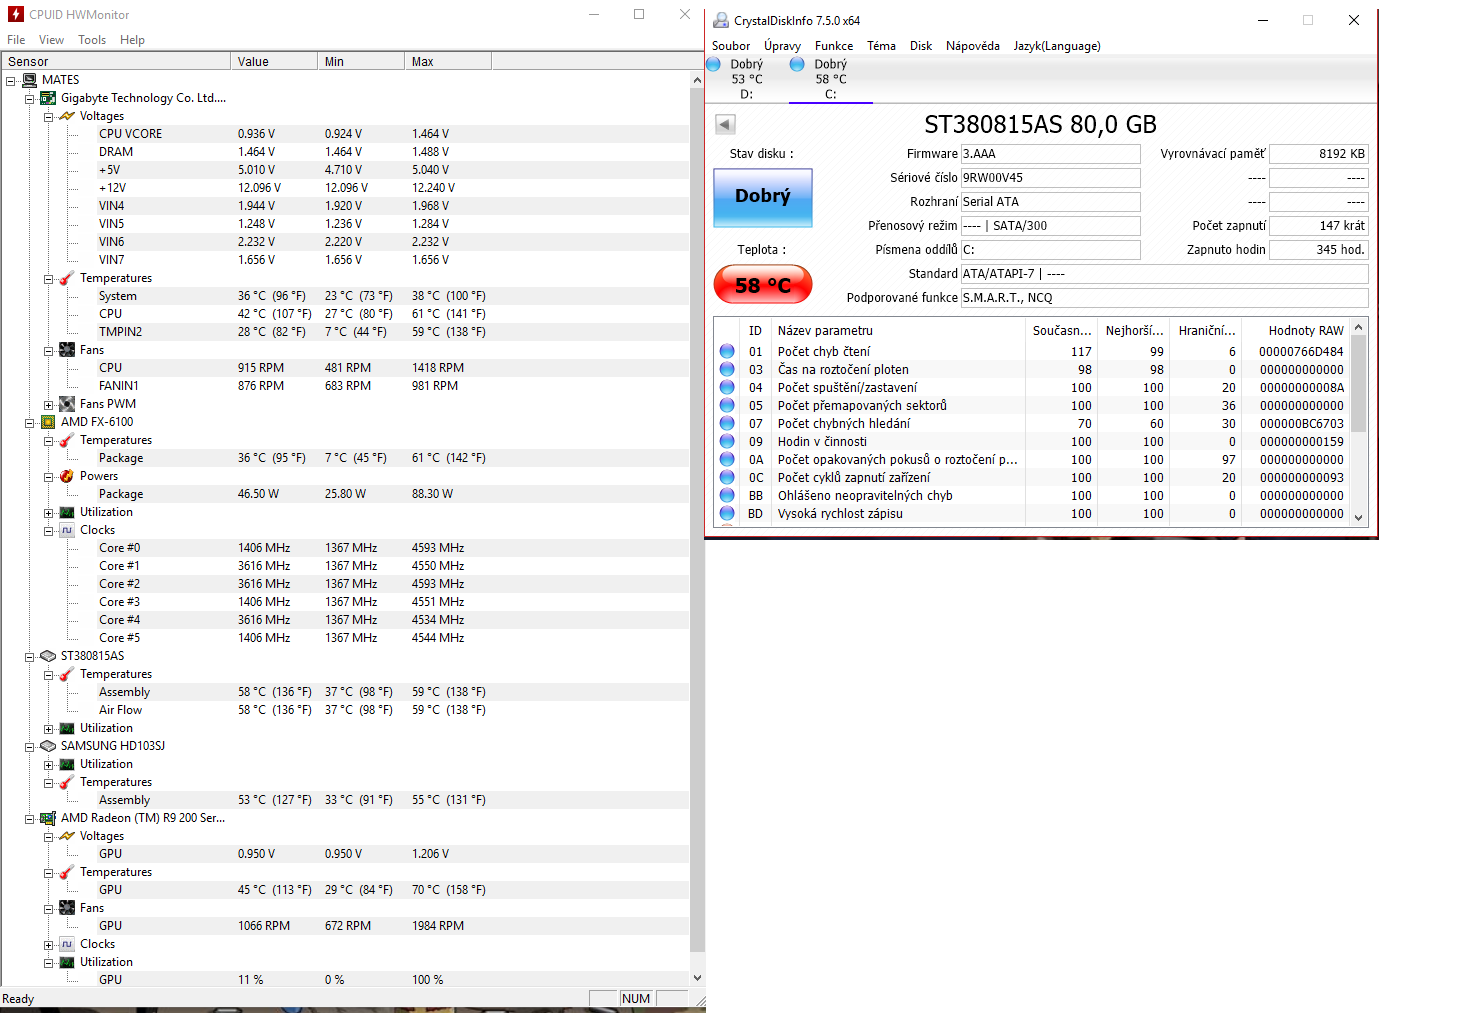This screenshot has height=1013, width=1463.
Task: Collapse the AMD FX-6100 Clocks node
Action: coord(48,531)
